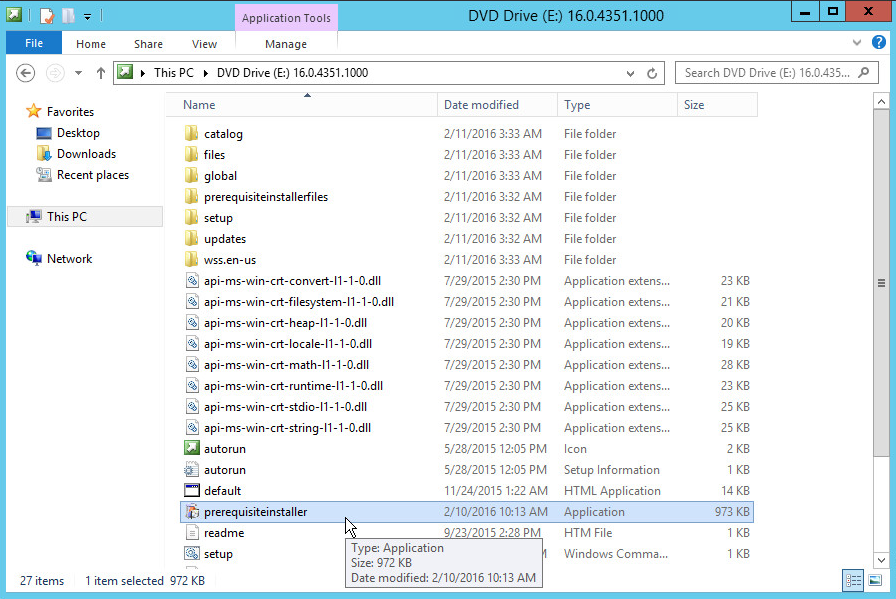Switch to the large icons view

click(875, 580)
